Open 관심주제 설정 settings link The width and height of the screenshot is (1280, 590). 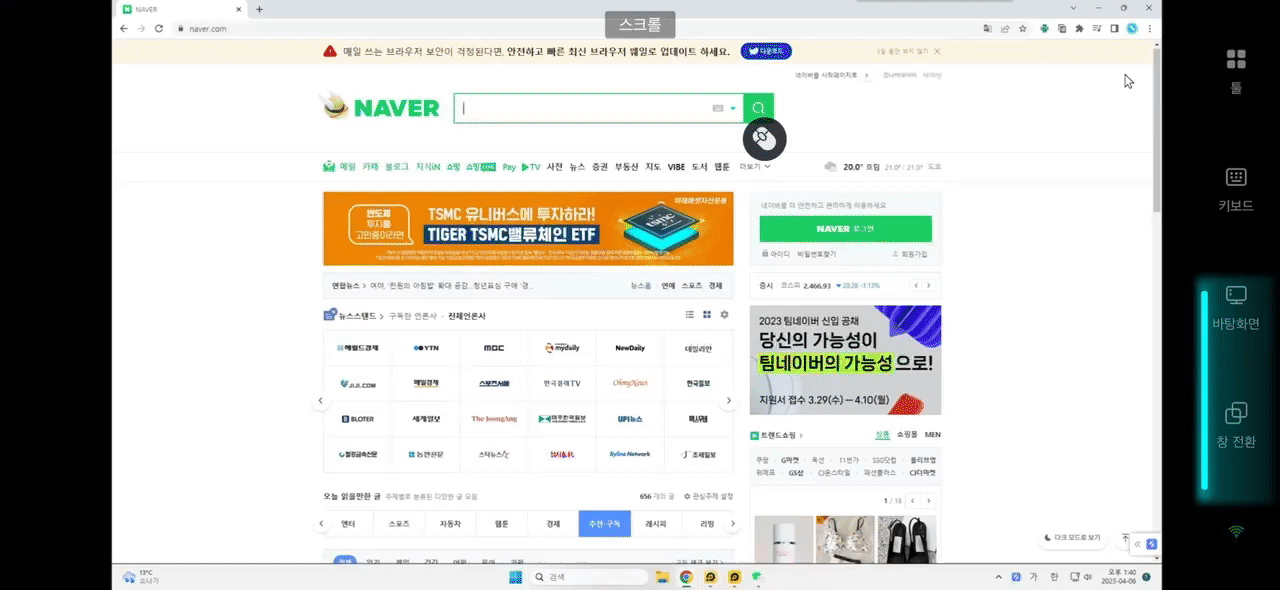(707, 496)
